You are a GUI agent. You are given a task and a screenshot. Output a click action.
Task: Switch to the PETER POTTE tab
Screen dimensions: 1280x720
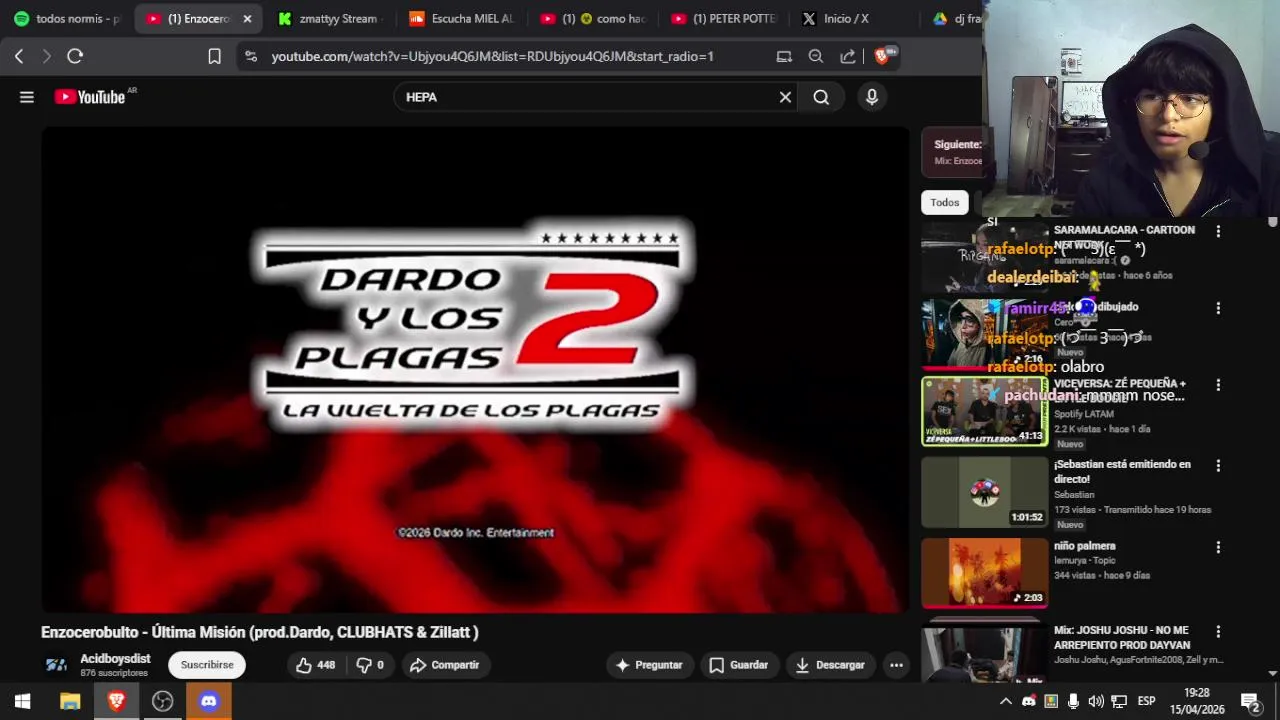(724, 18)
